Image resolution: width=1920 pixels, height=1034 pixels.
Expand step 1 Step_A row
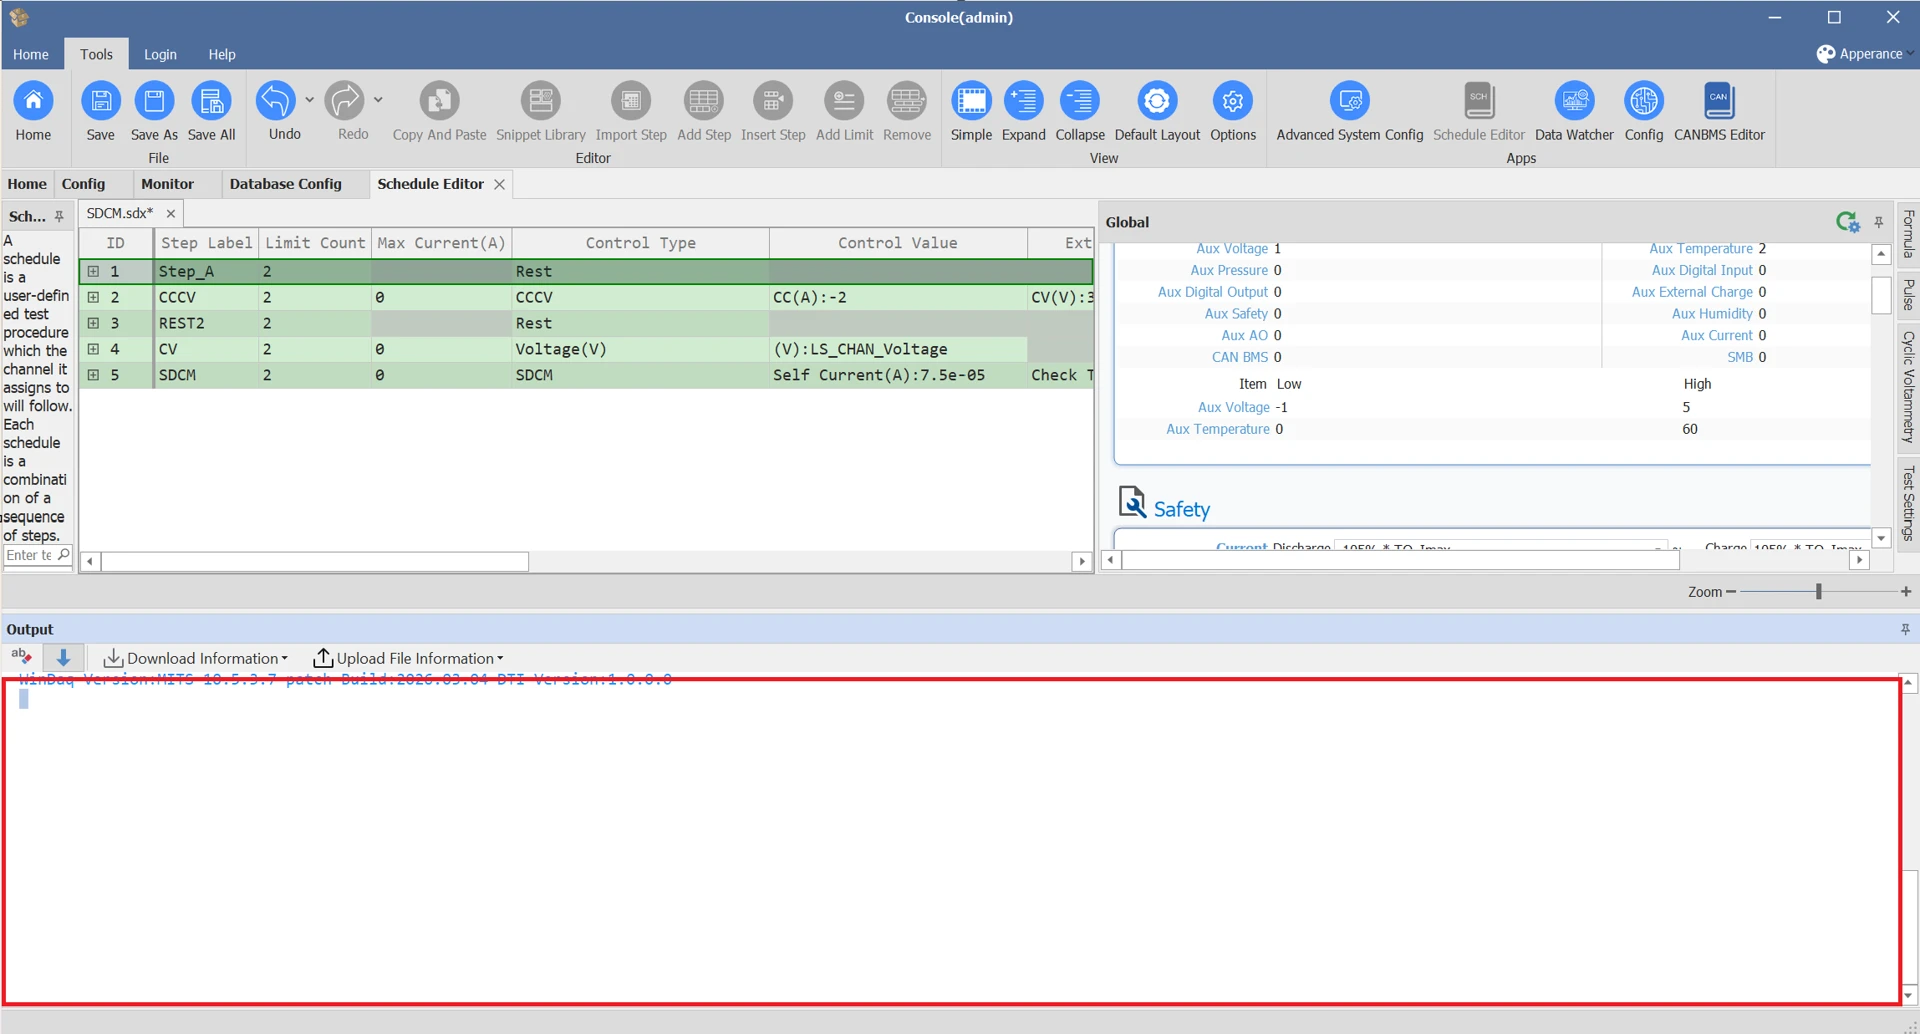(x=93, y=271)
